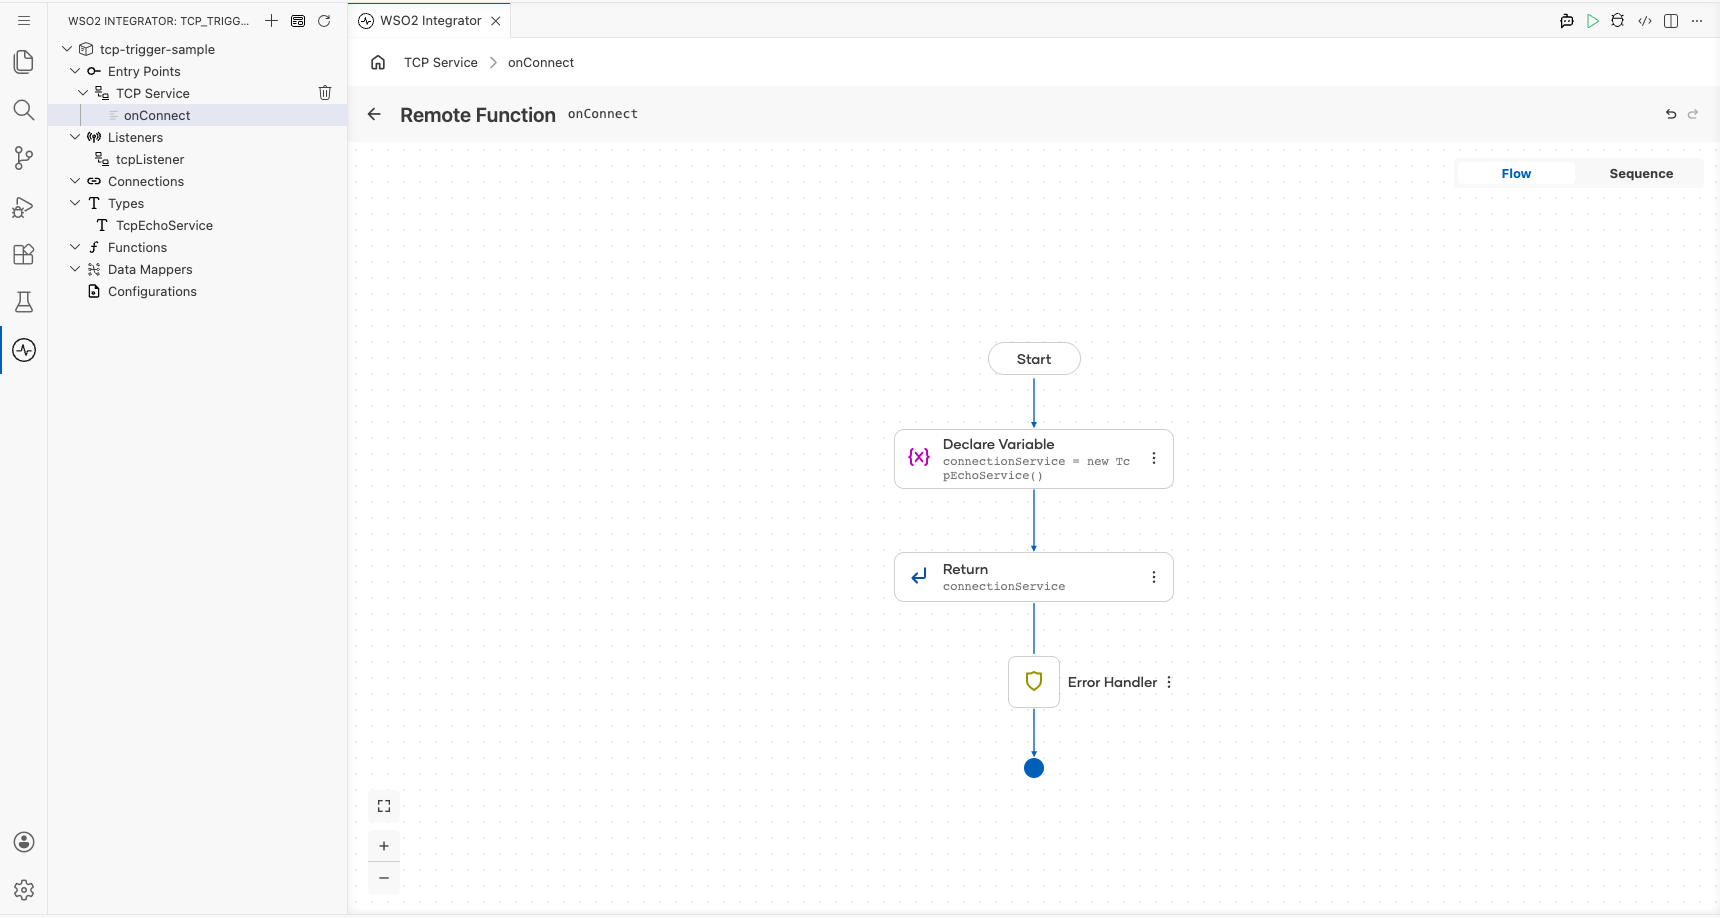Collapse the Data Mappers section

coord(75,269)
